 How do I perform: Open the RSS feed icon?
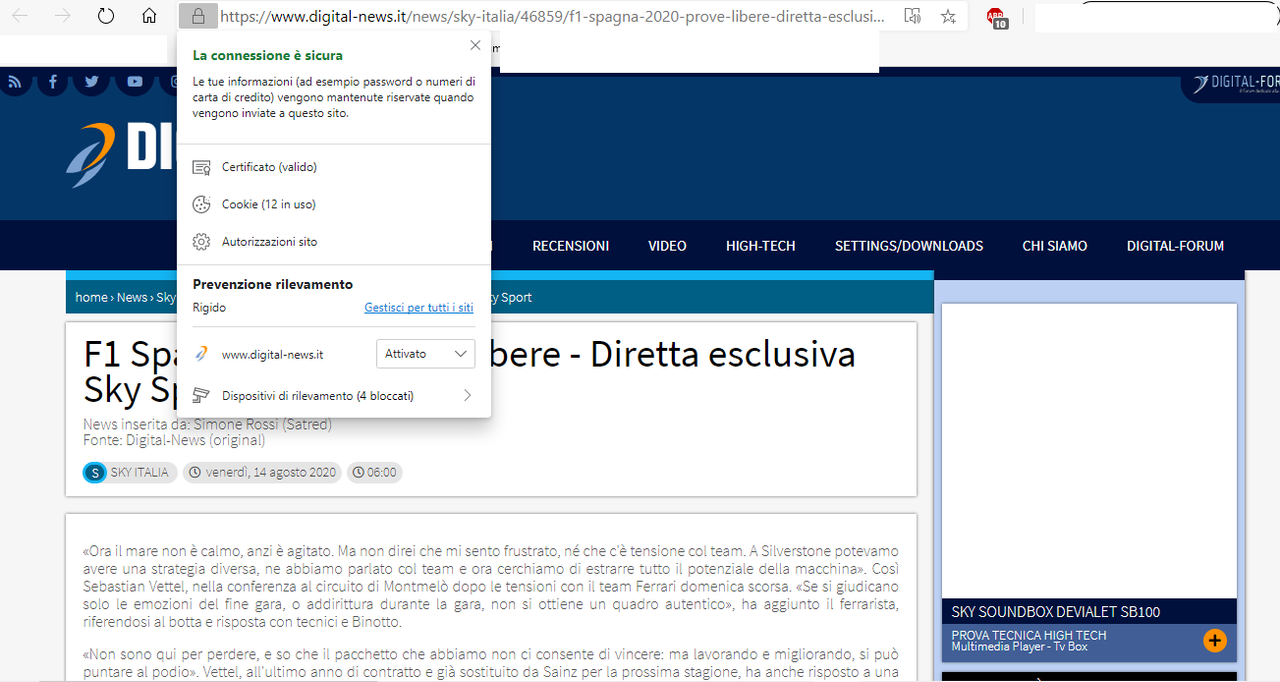click(x=14, y=82)
